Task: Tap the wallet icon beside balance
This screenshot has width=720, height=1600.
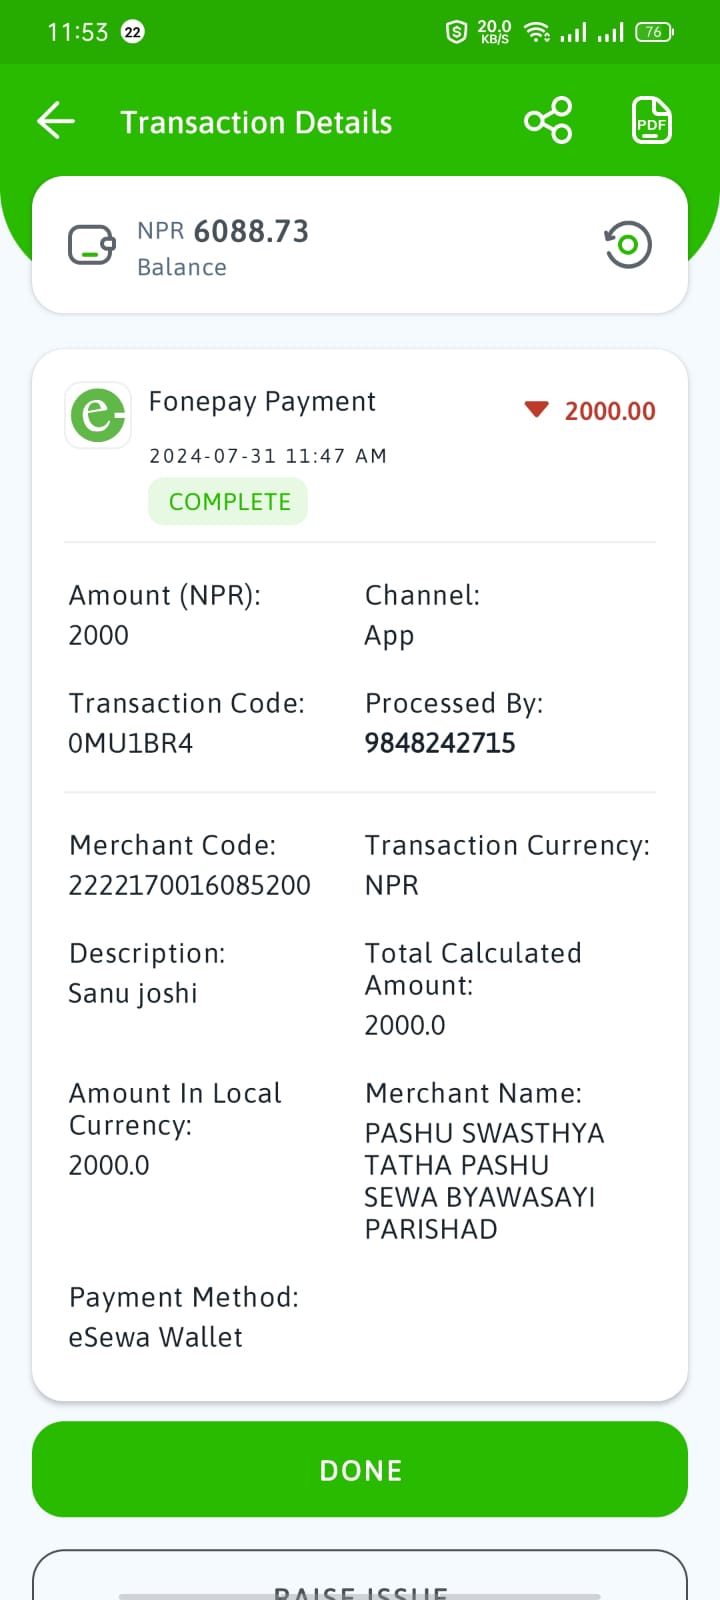Action: [92, 245]
